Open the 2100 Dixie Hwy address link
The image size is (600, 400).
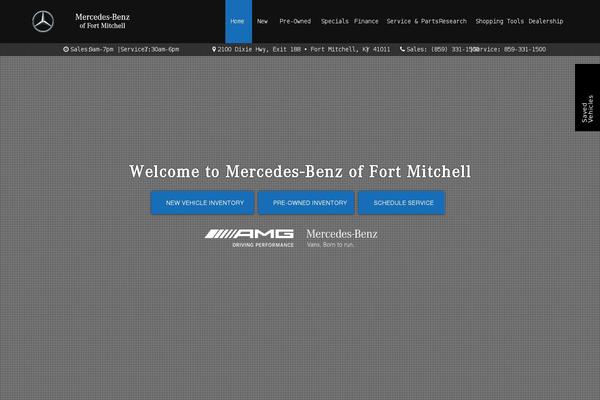click(x=304, y=49)
